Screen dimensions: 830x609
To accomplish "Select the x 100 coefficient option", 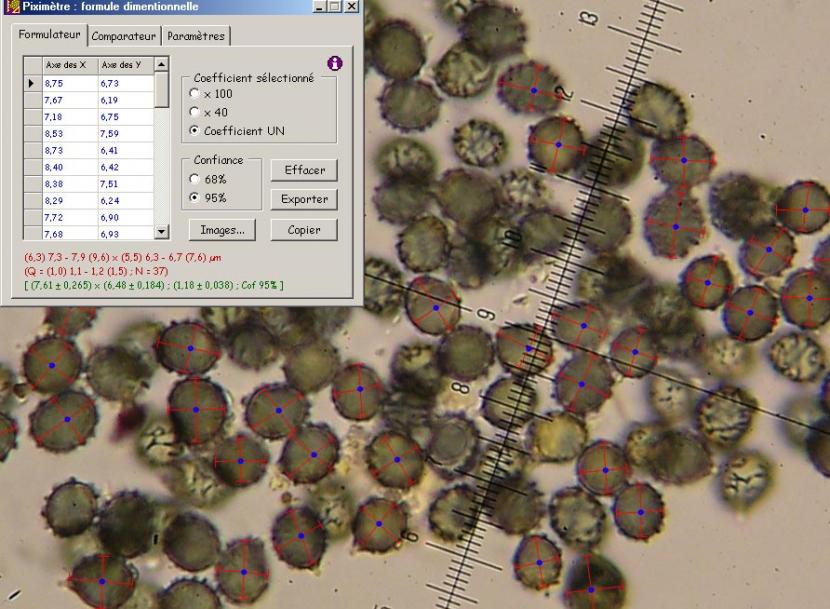I will (195, 94).
